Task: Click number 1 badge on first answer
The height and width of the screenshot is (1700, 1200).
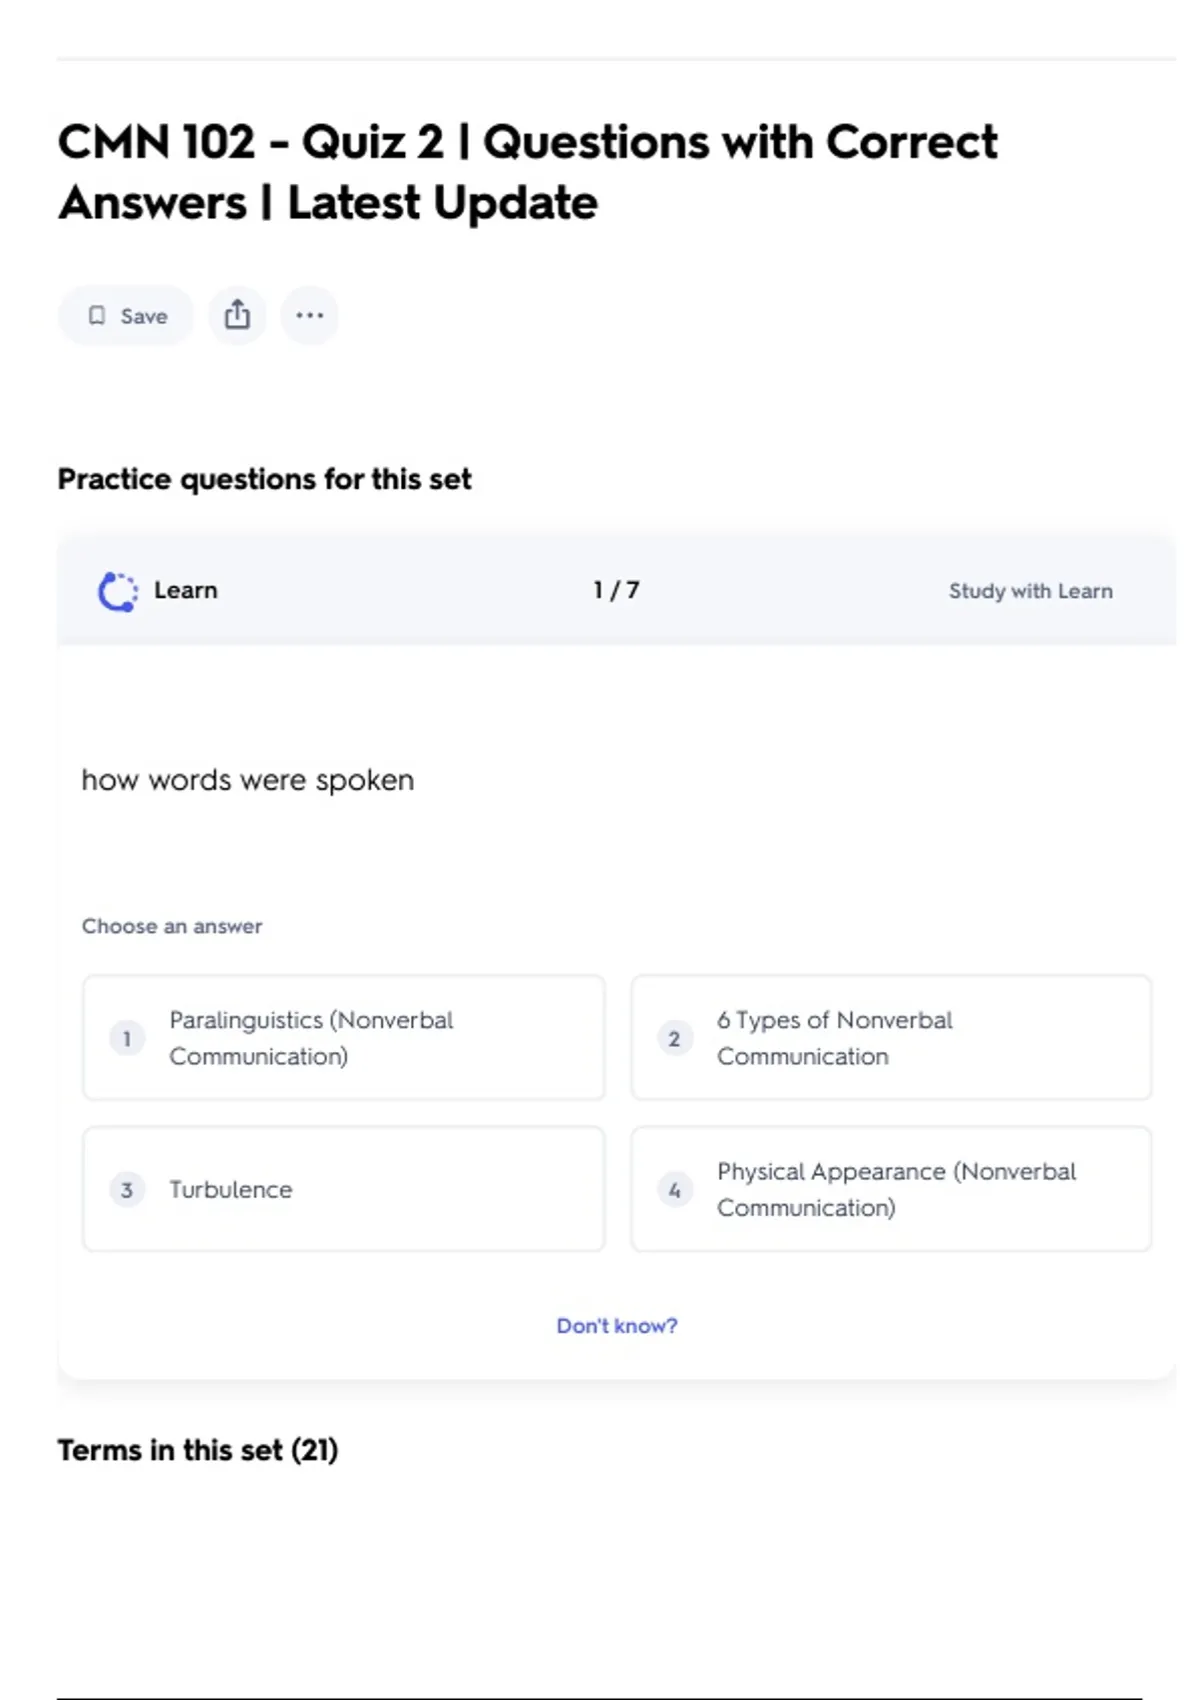Action: [x=127, y=1039]
